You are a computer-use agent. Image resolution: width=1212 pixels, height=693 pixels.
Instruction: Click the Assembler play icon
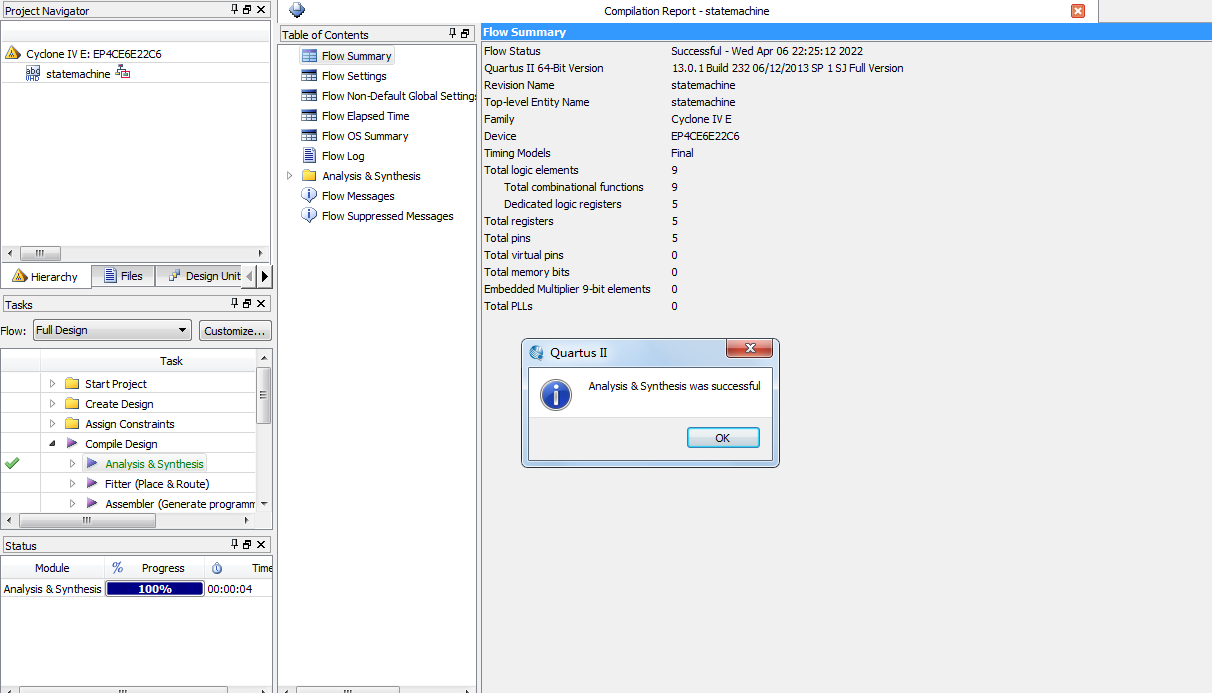pos(92,504)
